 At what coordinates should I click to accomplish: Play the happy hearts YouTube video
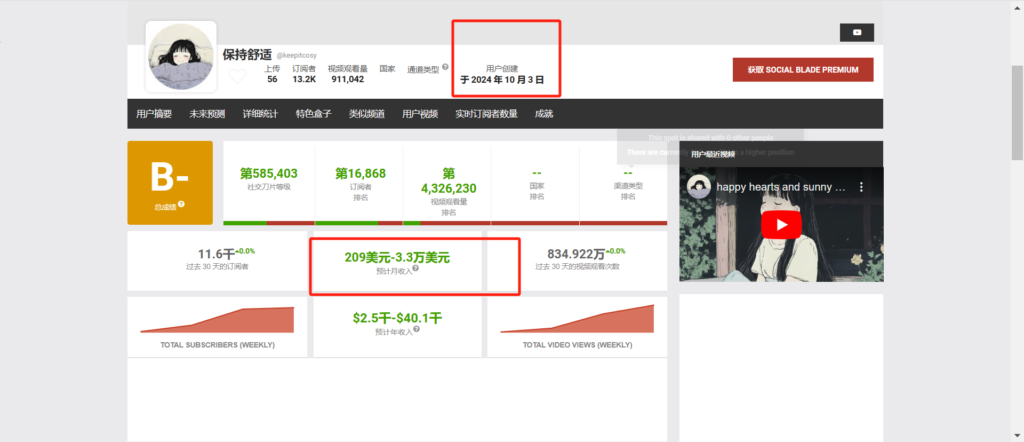pyautogui.click(x=781, y=225)
